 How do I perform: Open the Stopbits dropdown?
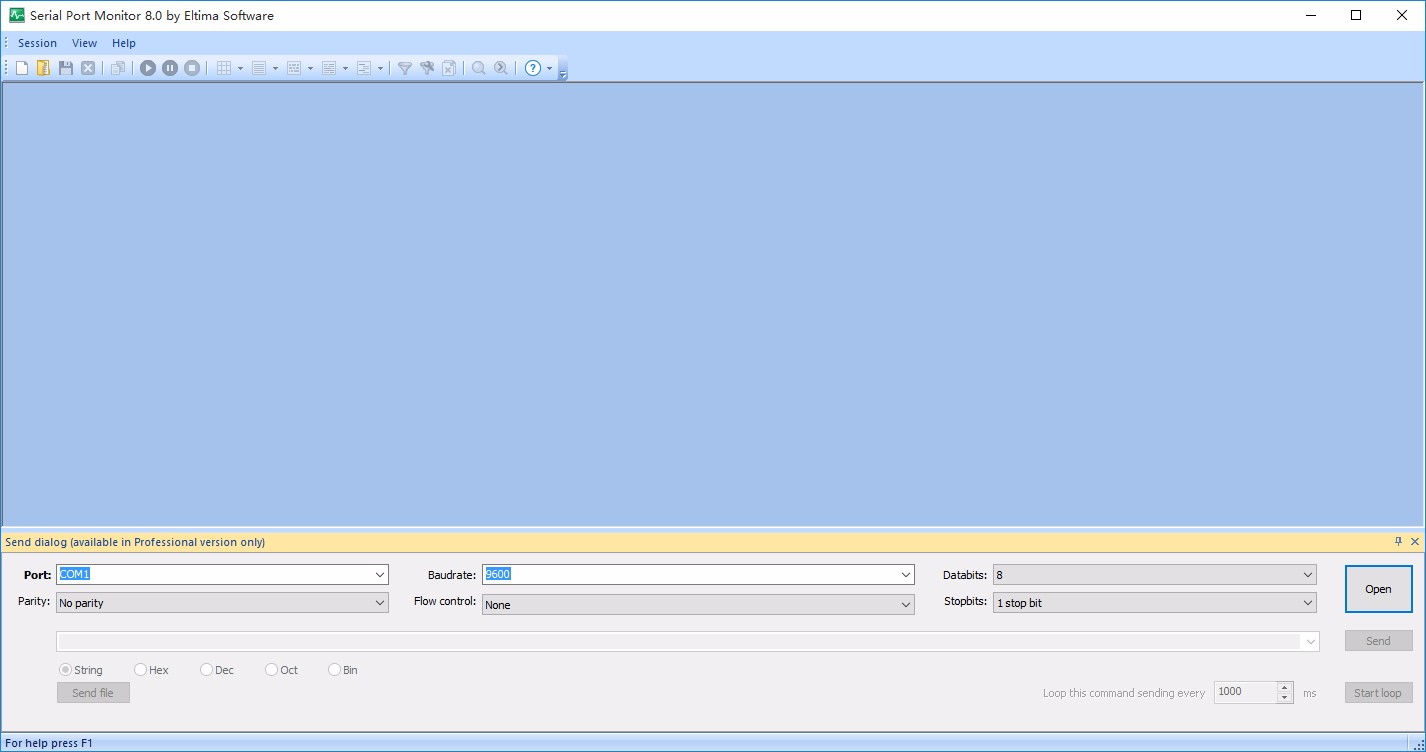(x=1307, y=602)
